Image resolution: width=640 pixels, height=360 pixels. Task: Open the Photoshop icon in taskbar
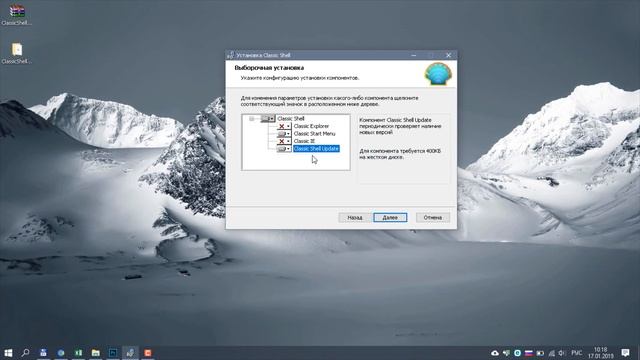[113, 353]
